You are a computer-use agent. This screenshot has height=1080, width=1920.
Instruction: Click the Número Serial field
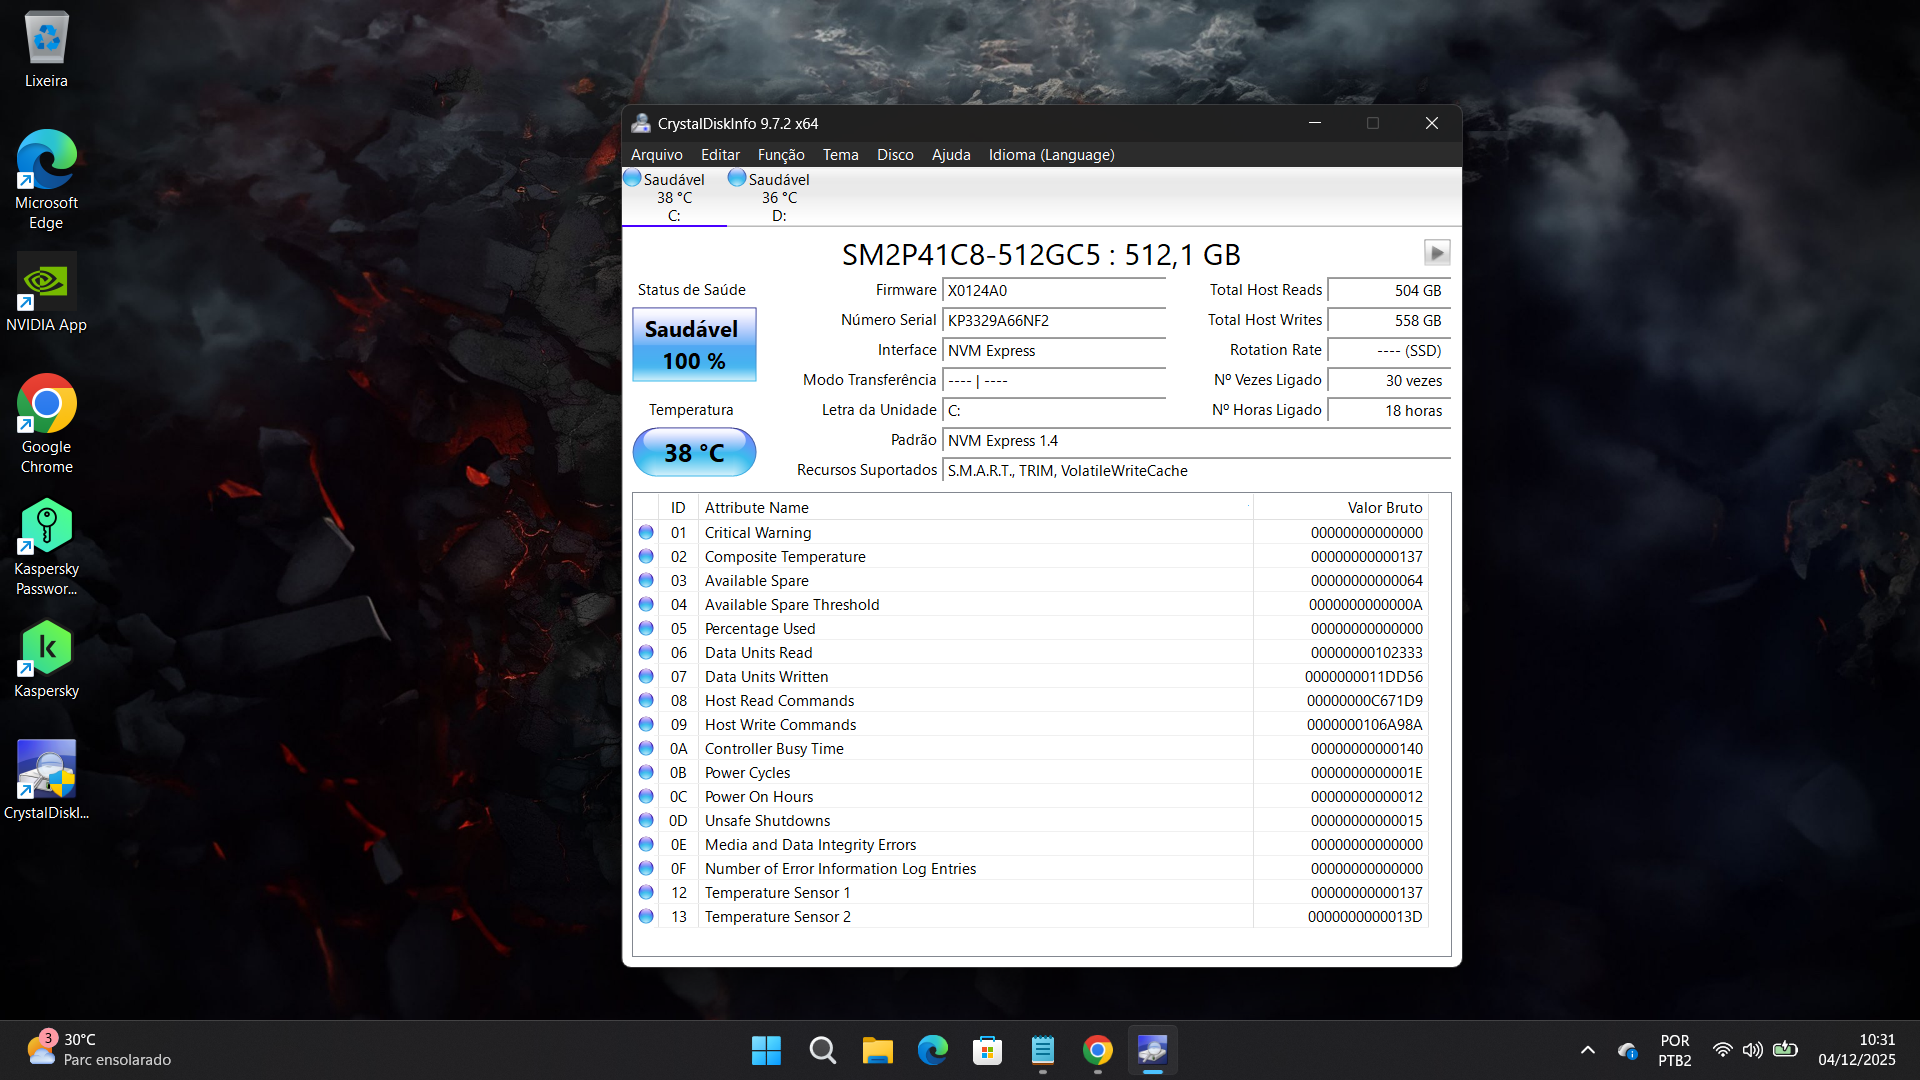coord(1053,321)
